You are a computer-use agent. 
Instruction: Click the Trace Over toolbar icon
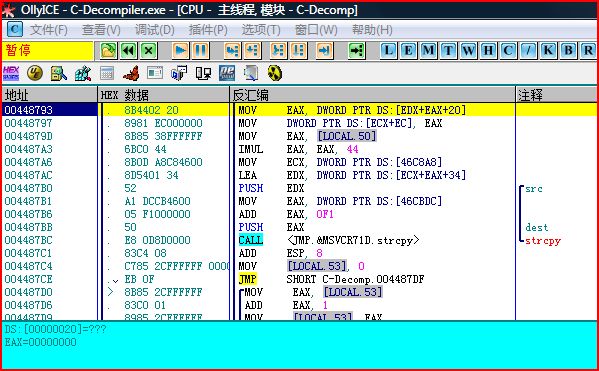(299, 50)
